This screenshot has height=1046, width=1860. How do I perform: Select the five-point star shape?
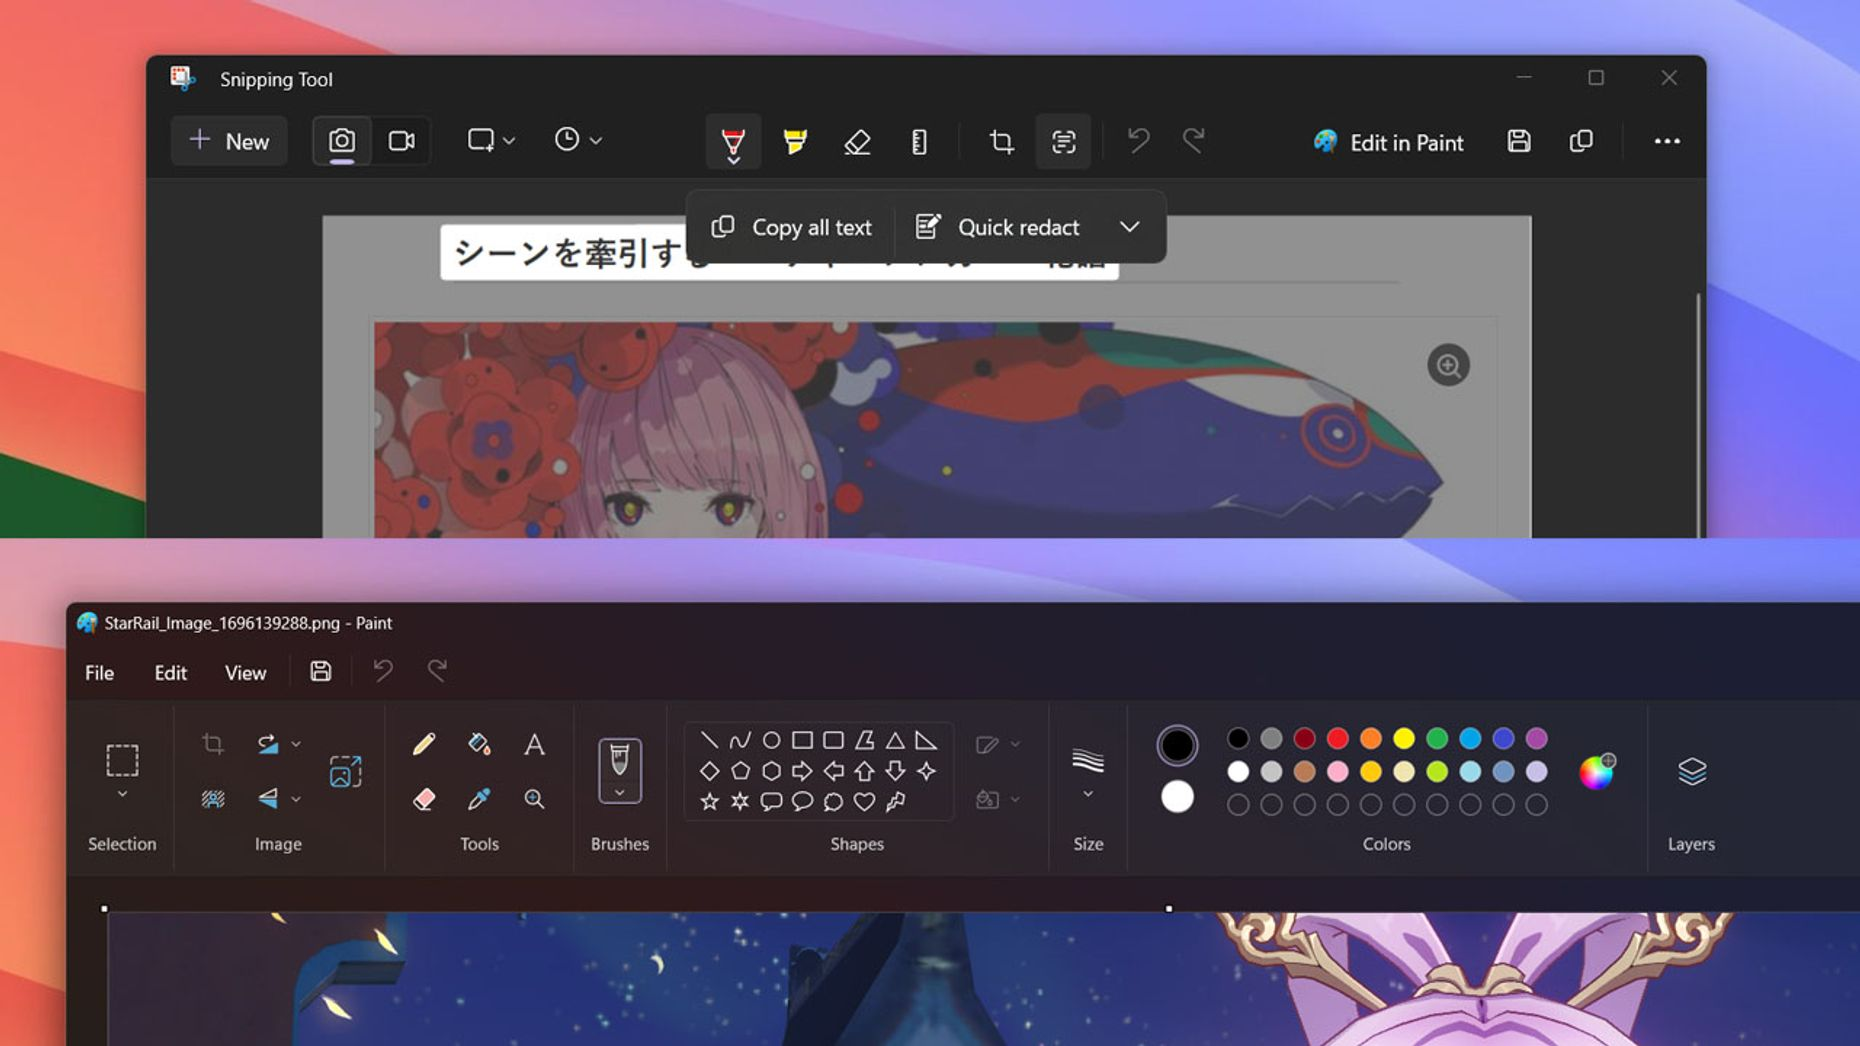[x=709, y=802]
